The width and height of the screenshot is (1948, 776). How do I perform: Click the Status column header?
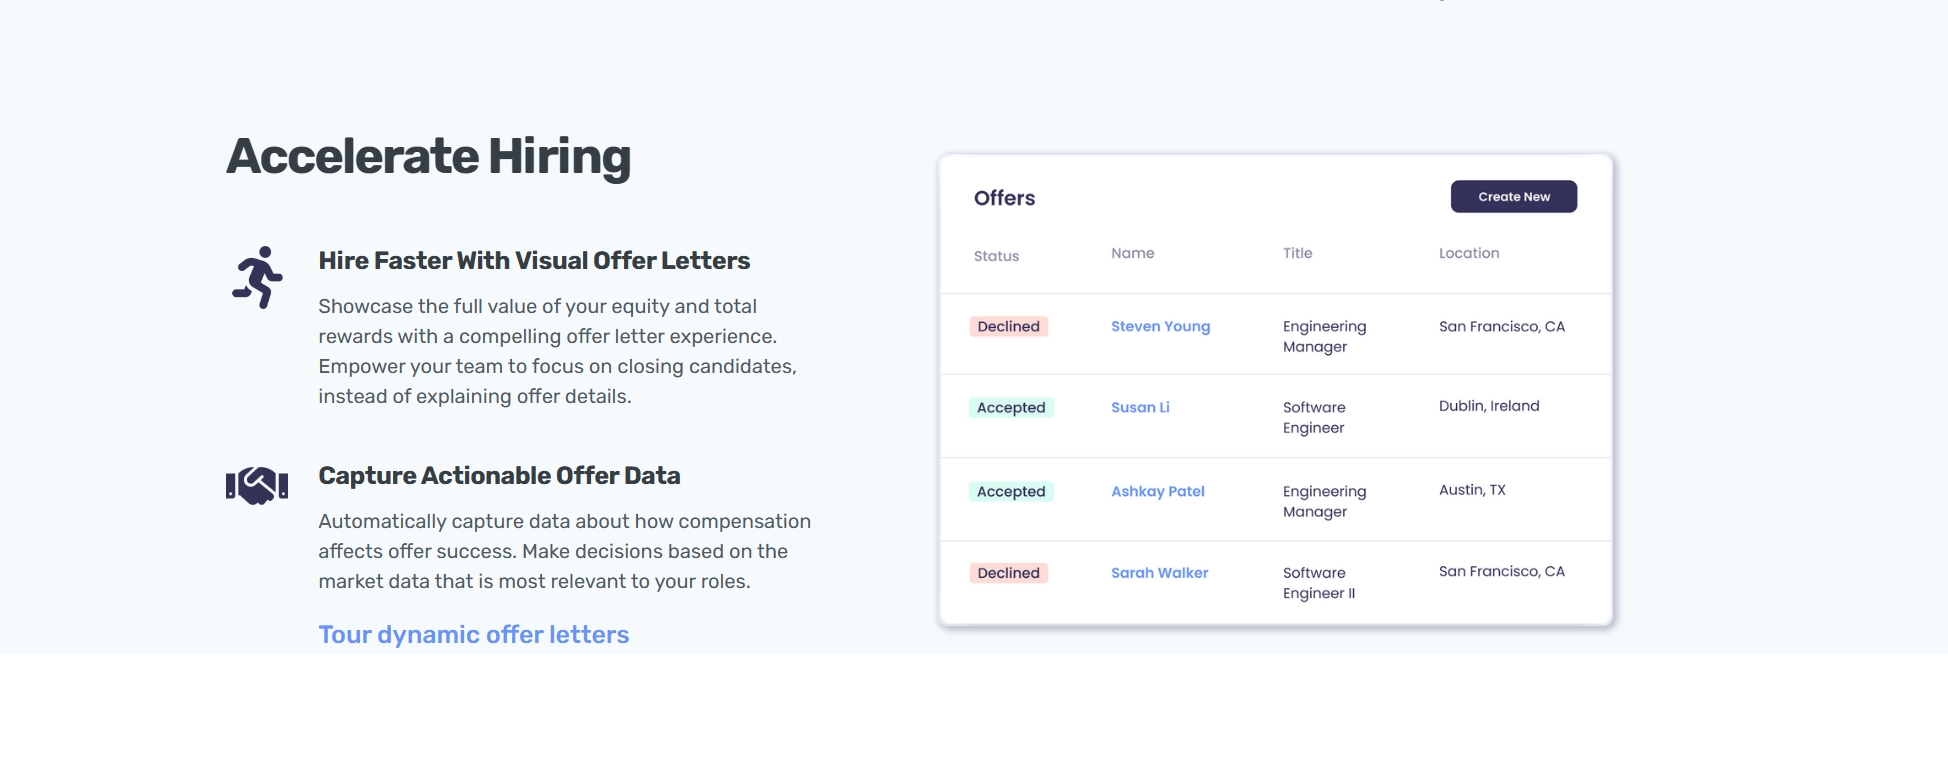(996, 256)
